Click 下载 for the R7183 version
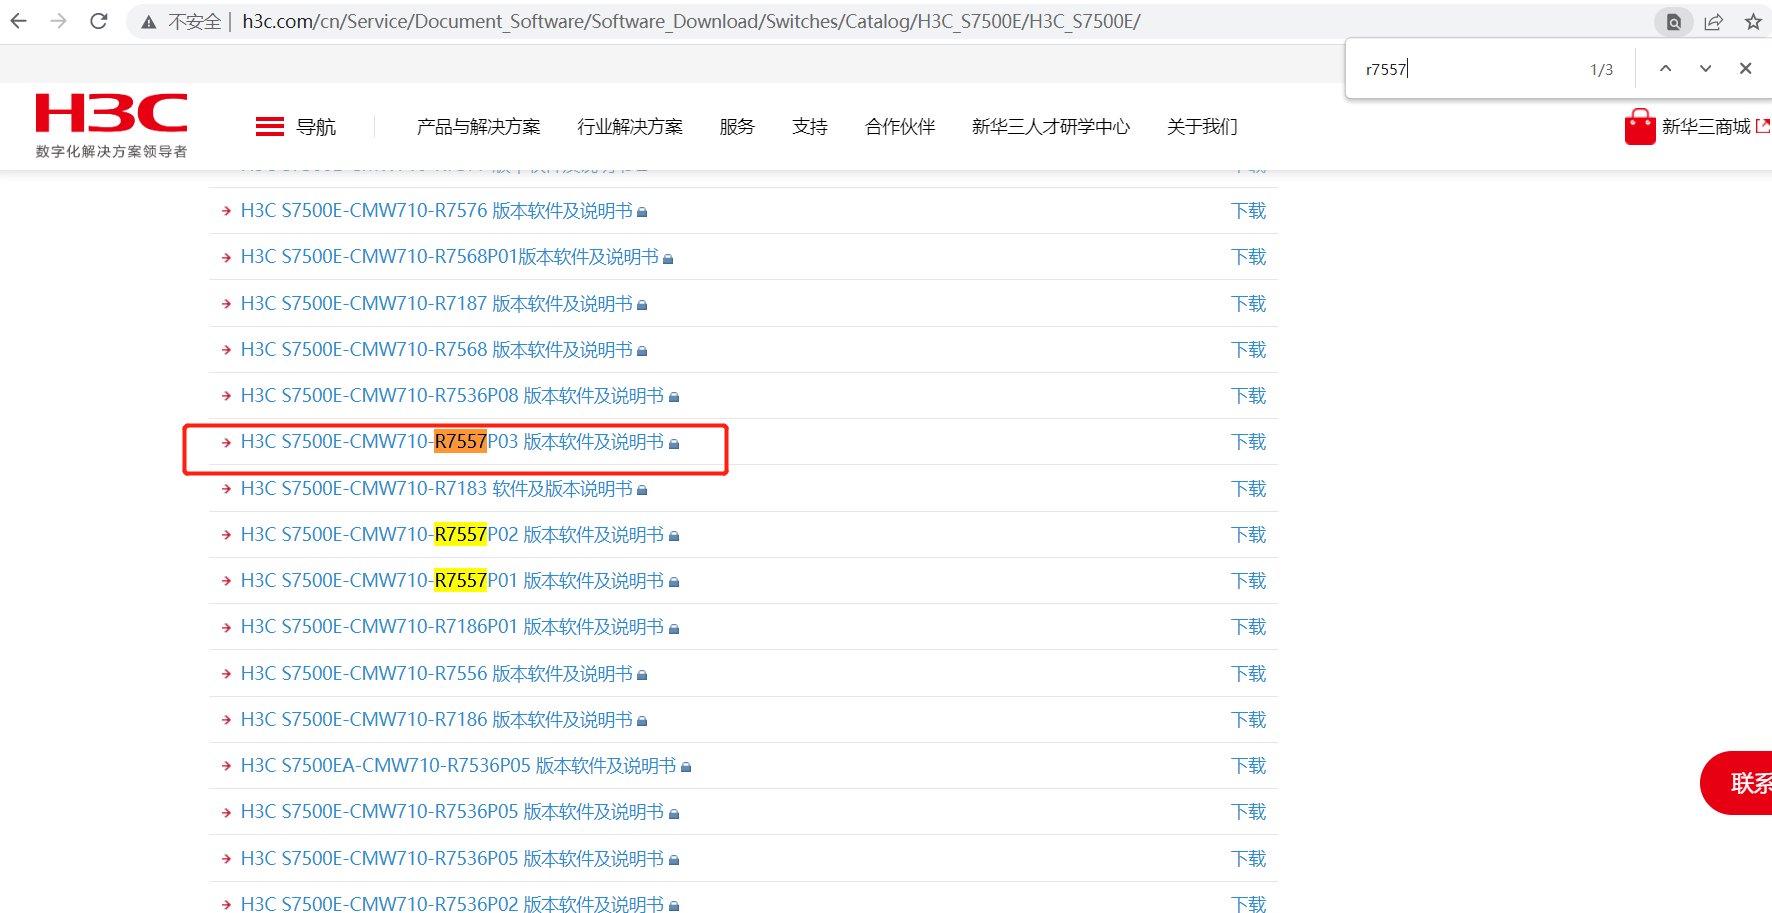The image size is (1772, 913). (x=1248, y=489)
